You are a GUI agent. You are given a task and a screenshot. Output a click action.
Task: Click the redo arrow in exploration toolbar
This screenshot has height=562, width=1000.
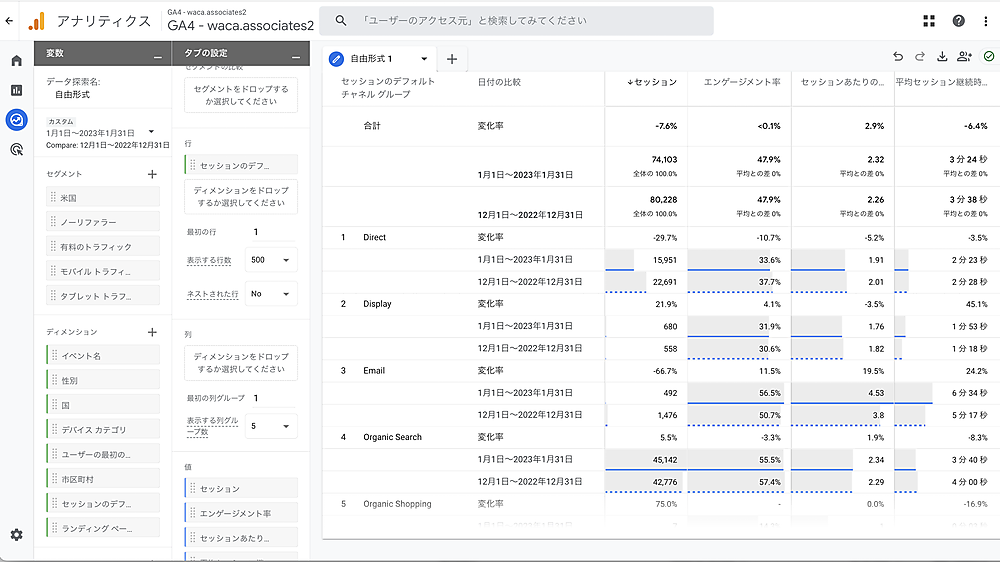click(x=920, y=57)
